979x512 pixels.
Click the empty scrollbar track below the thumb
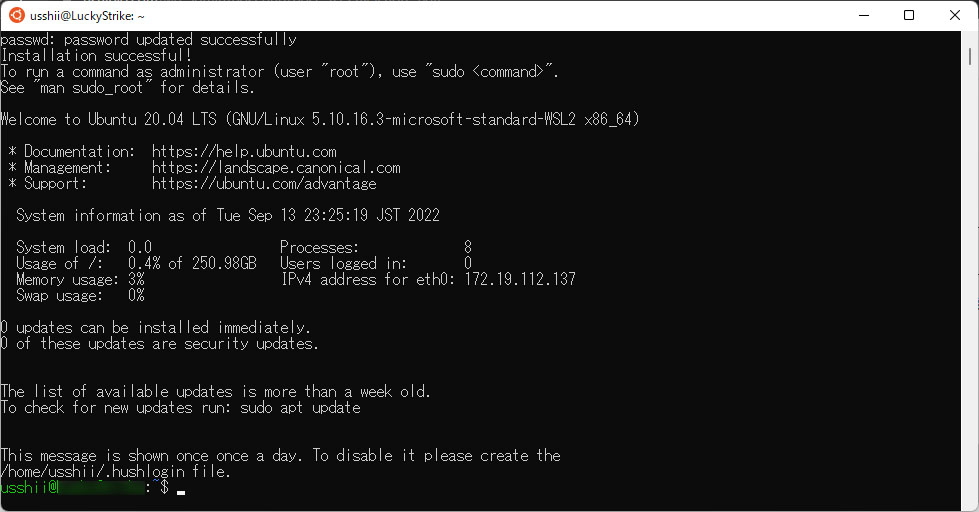pyautogui.click(x=970, y=287)
